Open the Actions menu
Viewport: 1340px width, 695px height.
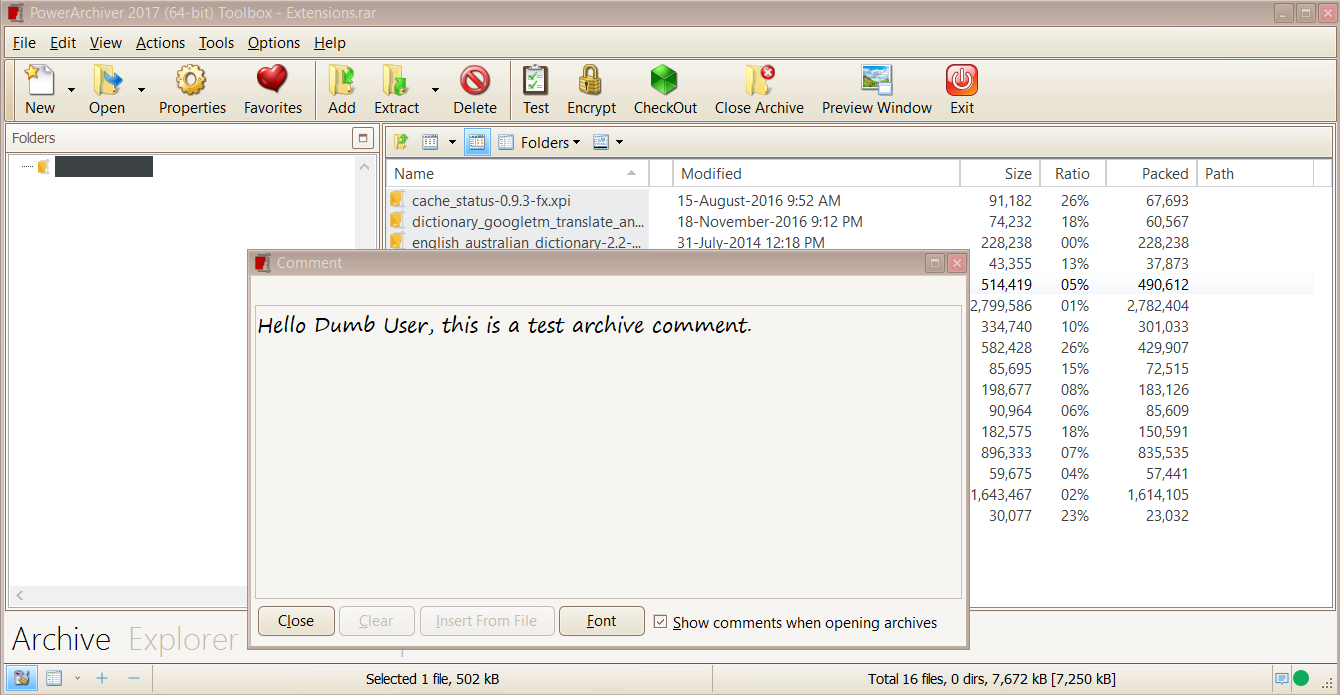click(160, 43)
